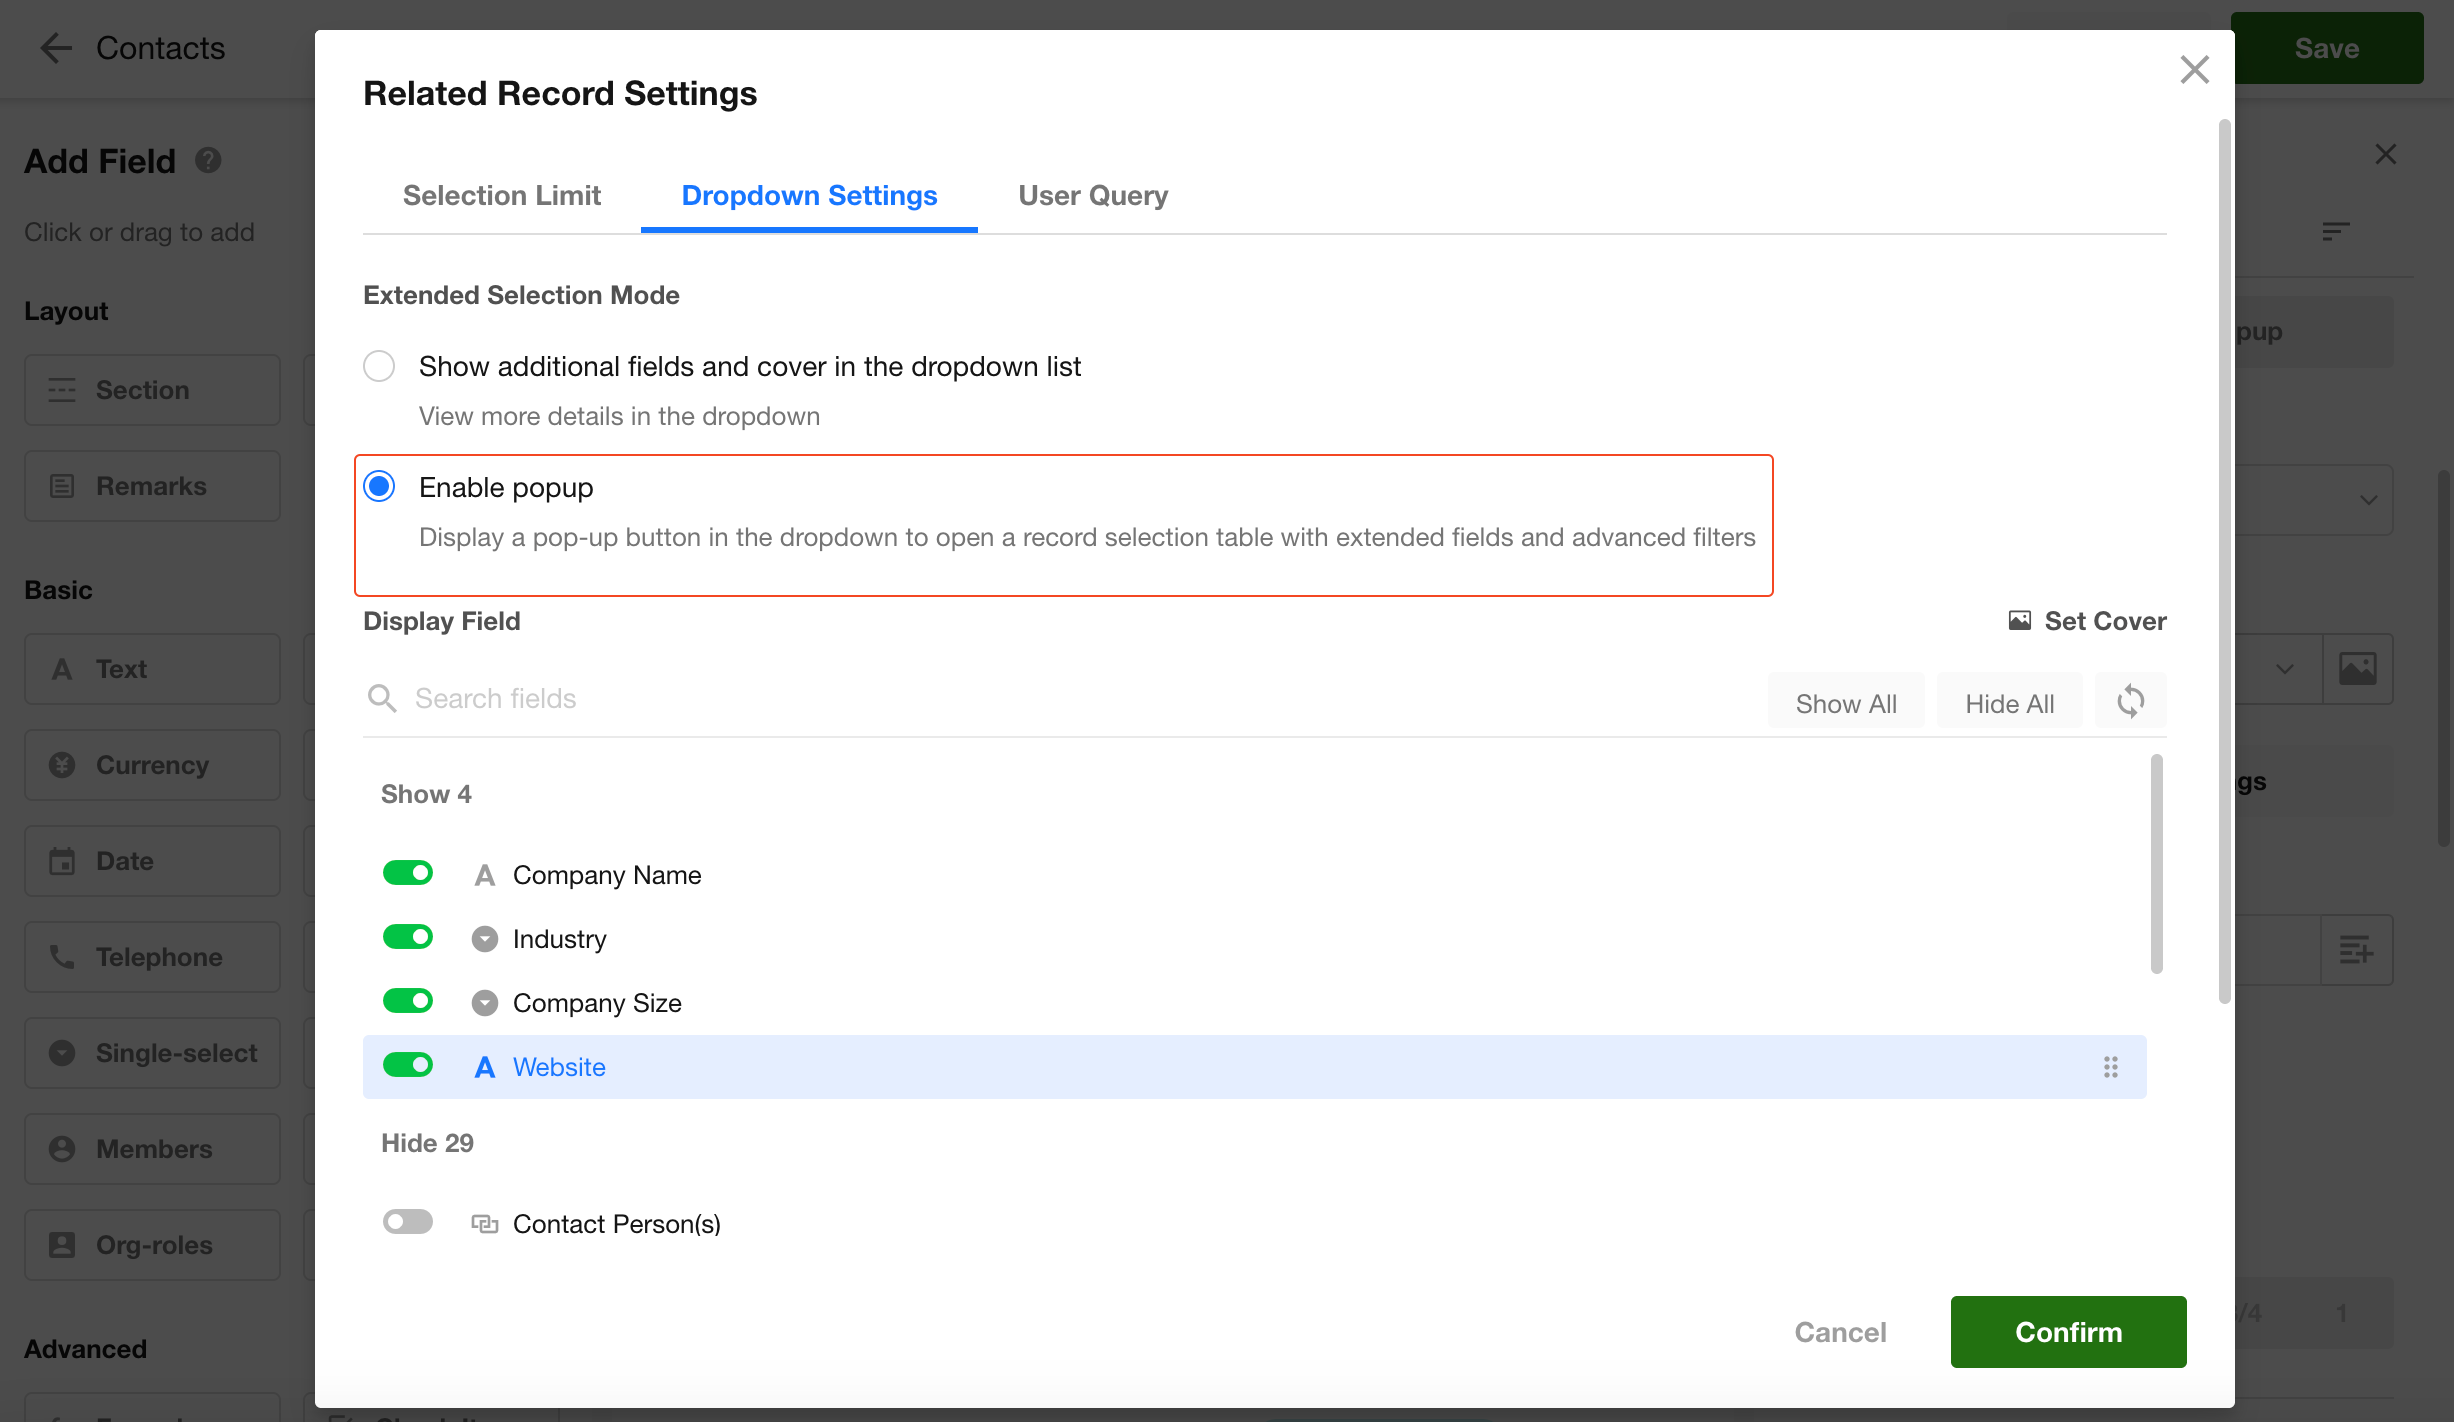Open the User Query tab

pyautogui.click(x=1092, y=195)
